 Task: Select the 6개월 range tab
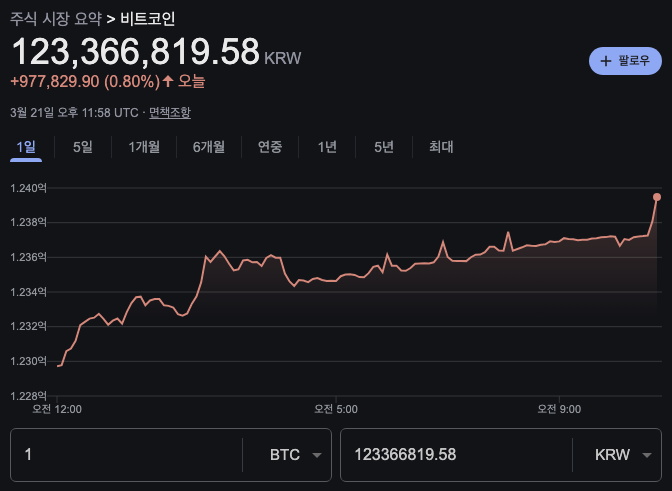209,147
